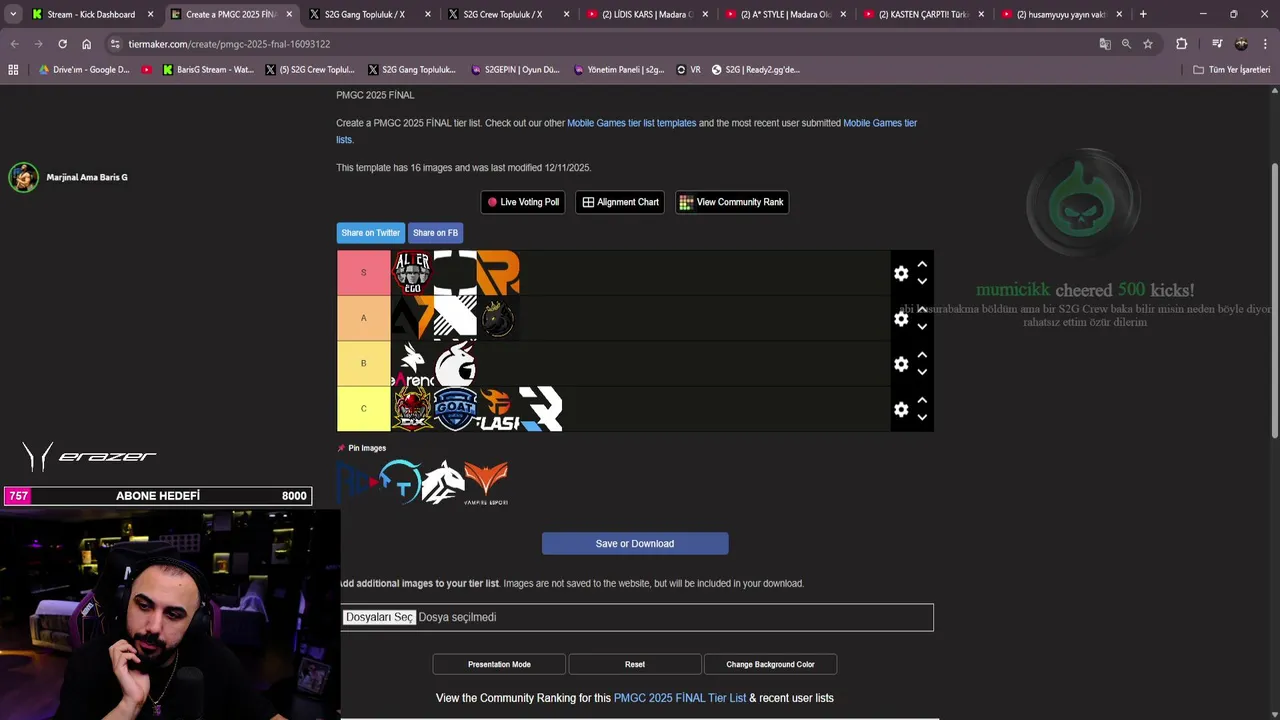Click the translate page icon
1280x720 pixels.
pos(1105,44)
